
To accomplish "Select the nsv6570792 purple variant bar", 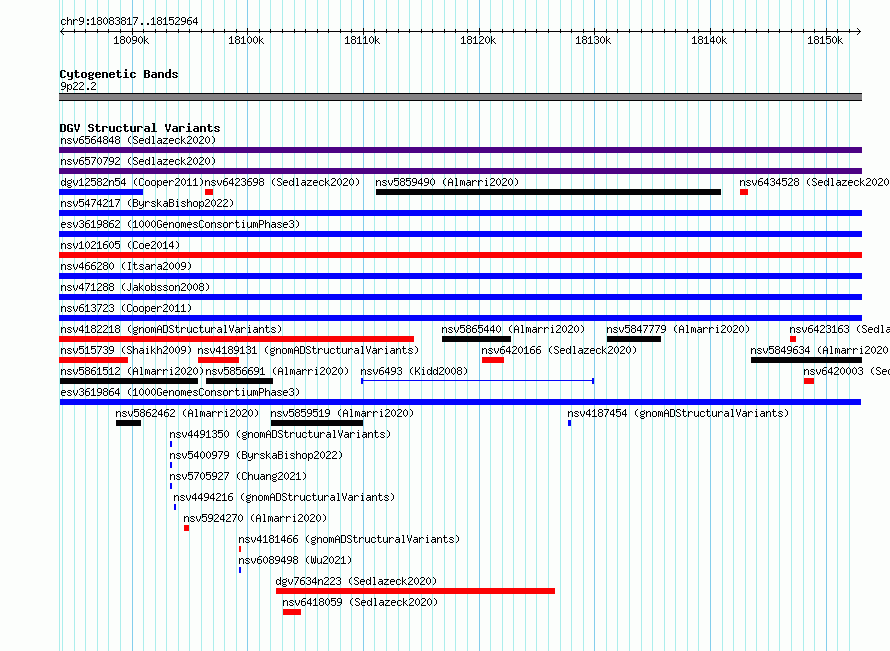I will [460, 171].
